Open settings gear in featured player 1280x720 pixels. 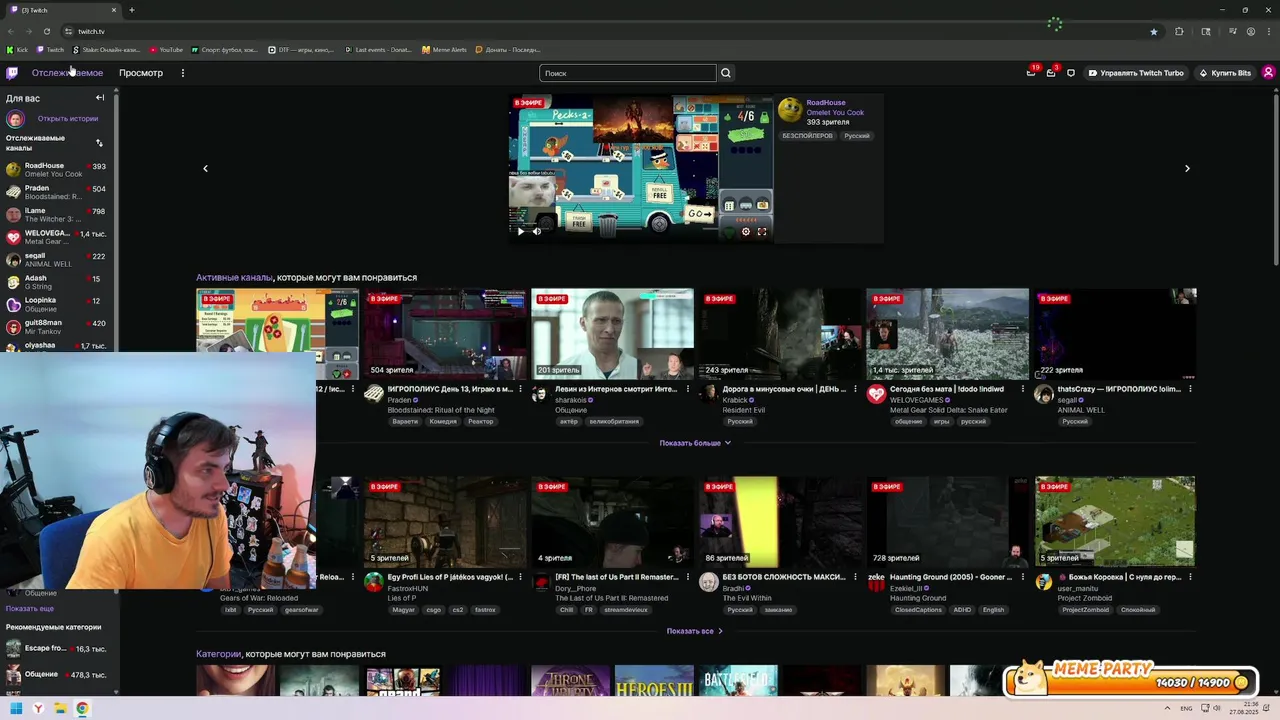click(x=745, y=231)
